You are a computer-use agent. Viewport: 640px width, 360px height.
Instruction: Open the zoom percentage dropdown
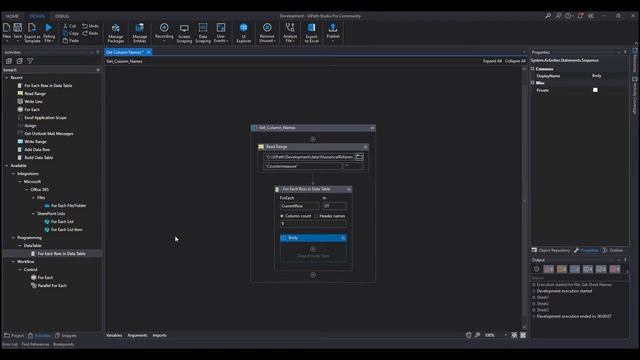(506, 335)
